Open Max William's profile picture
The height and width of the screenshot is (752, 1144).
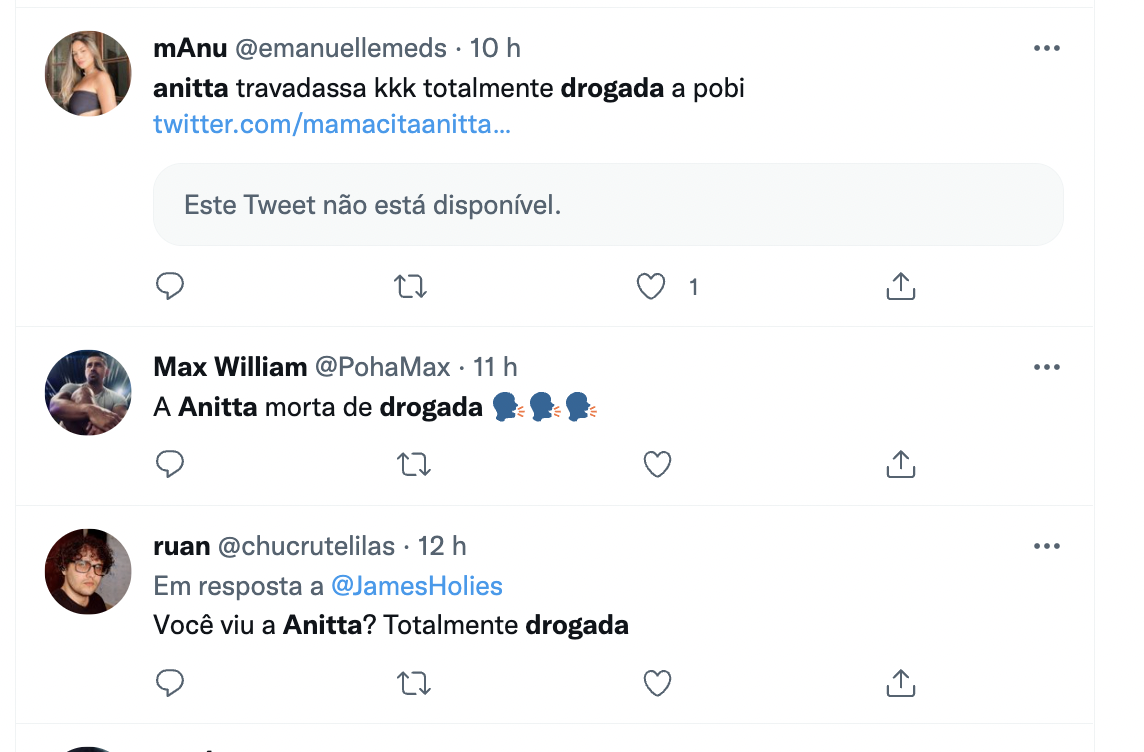tap(89, 393)
